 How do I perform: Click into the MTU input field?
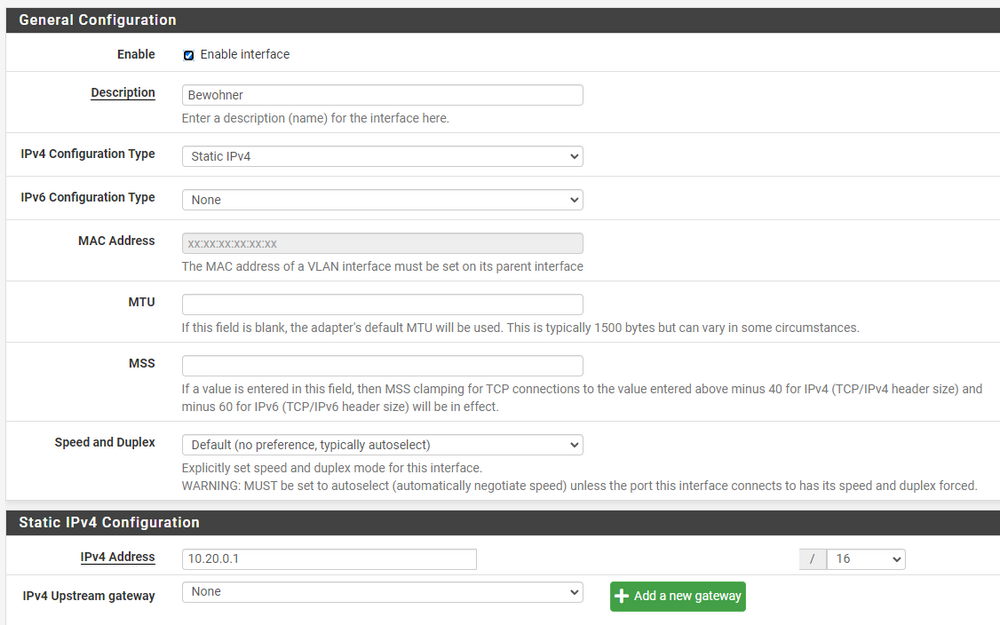point(382,305)
